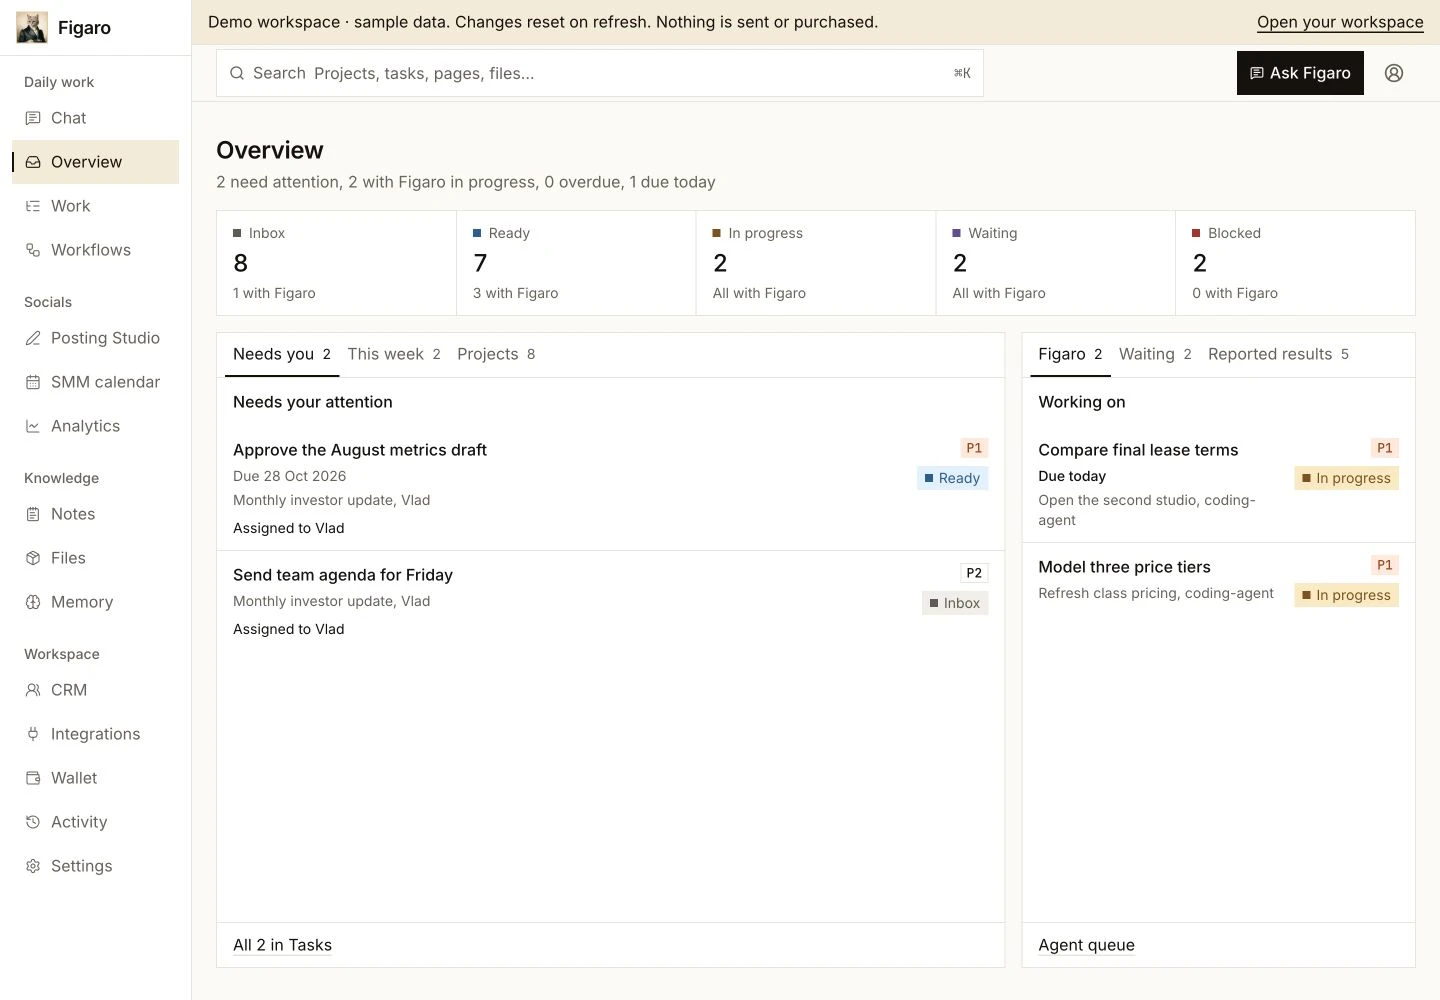Select Overview in the sidebar
This screenshot has height=1000, width=1440.
click(95, 162)
